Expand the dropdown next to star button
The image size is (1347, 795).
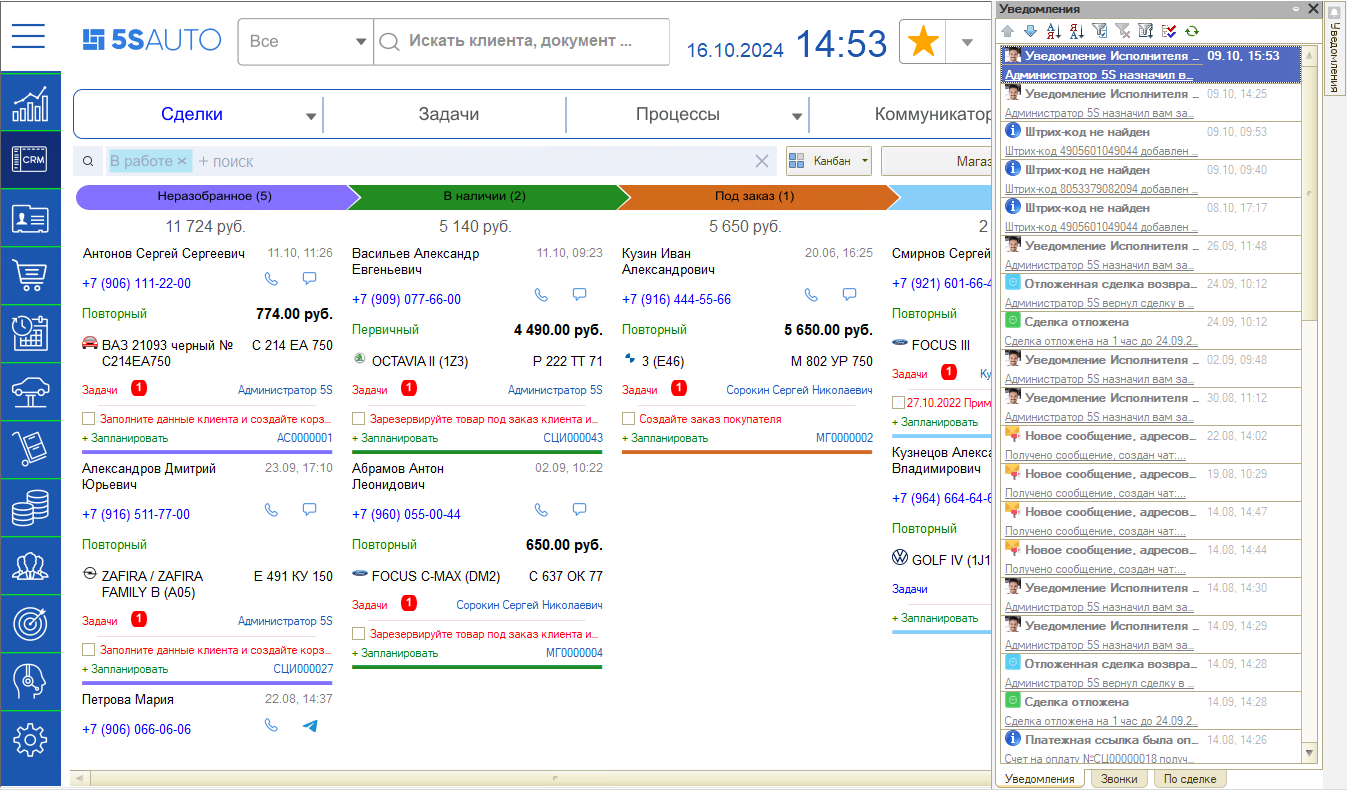tap(966, 42)
